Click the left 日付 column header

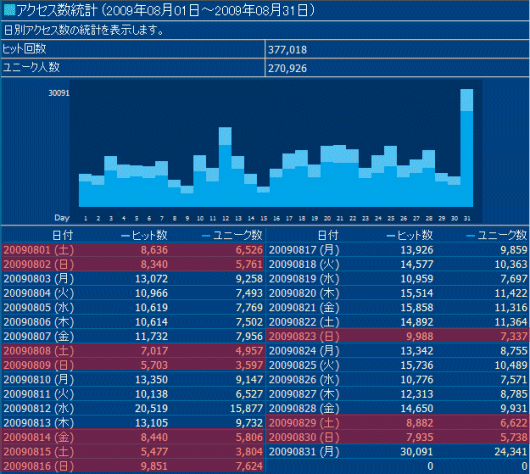pyautogui.click(x=63, y=235)
